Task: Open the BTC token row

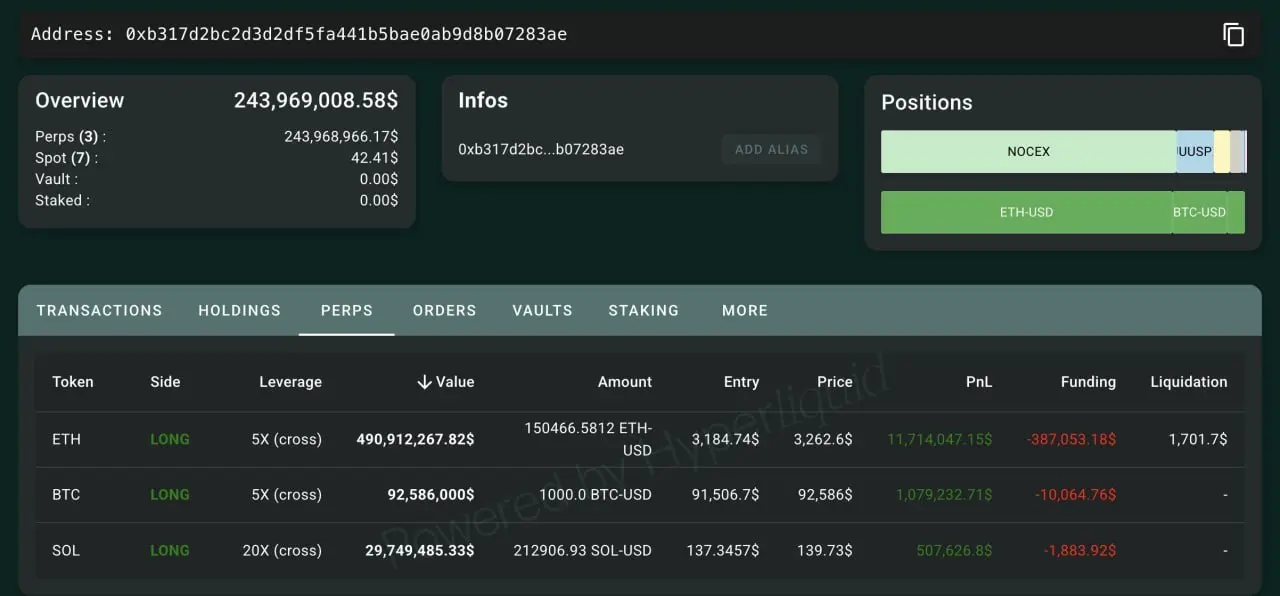Action: [x=66, y=495]
